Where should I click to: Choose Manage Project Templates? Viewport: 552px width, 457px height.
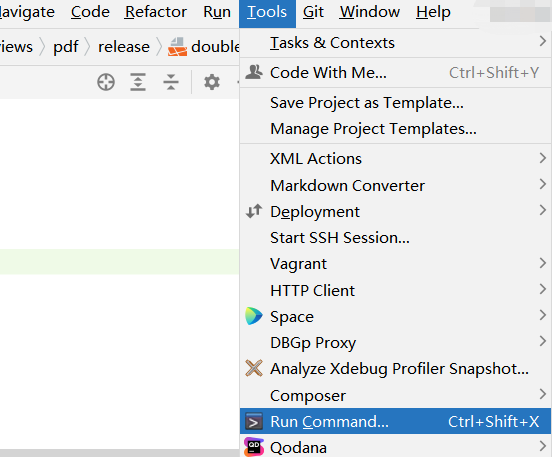395,129
